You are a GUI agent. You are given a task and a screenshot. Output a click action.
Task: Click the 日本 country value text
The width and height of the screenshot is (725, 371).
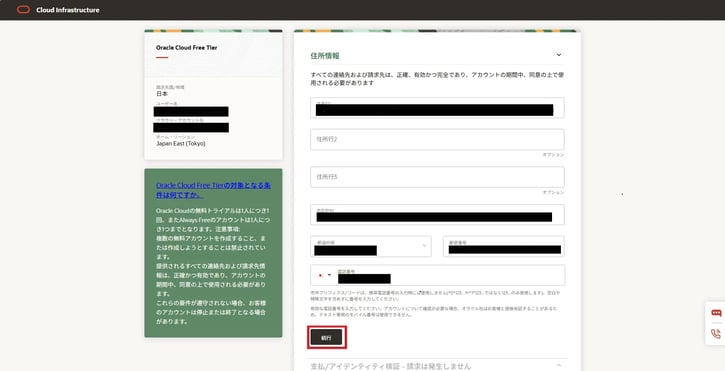(162, 94)
